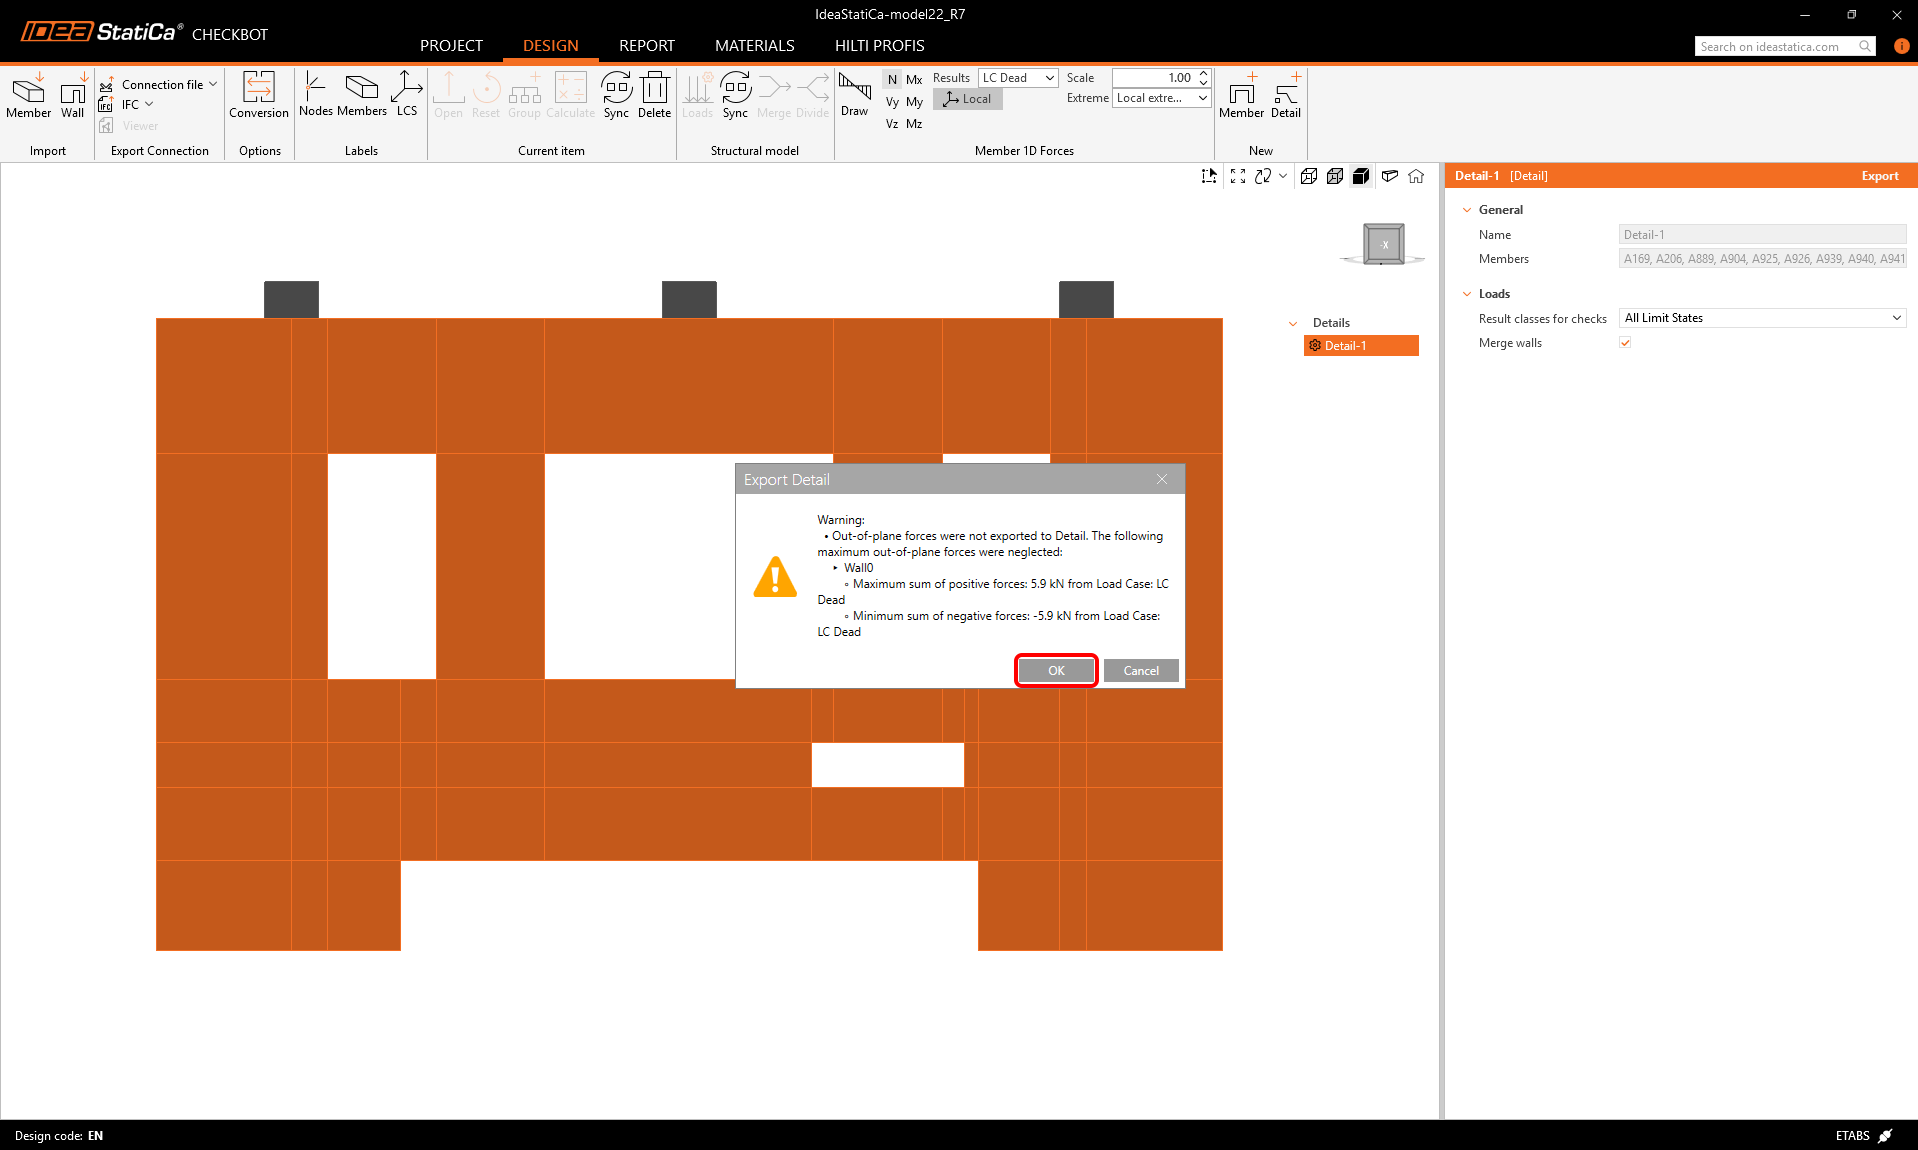
Task: Click the 3D view orientation cube
Action: [1384, 244]
